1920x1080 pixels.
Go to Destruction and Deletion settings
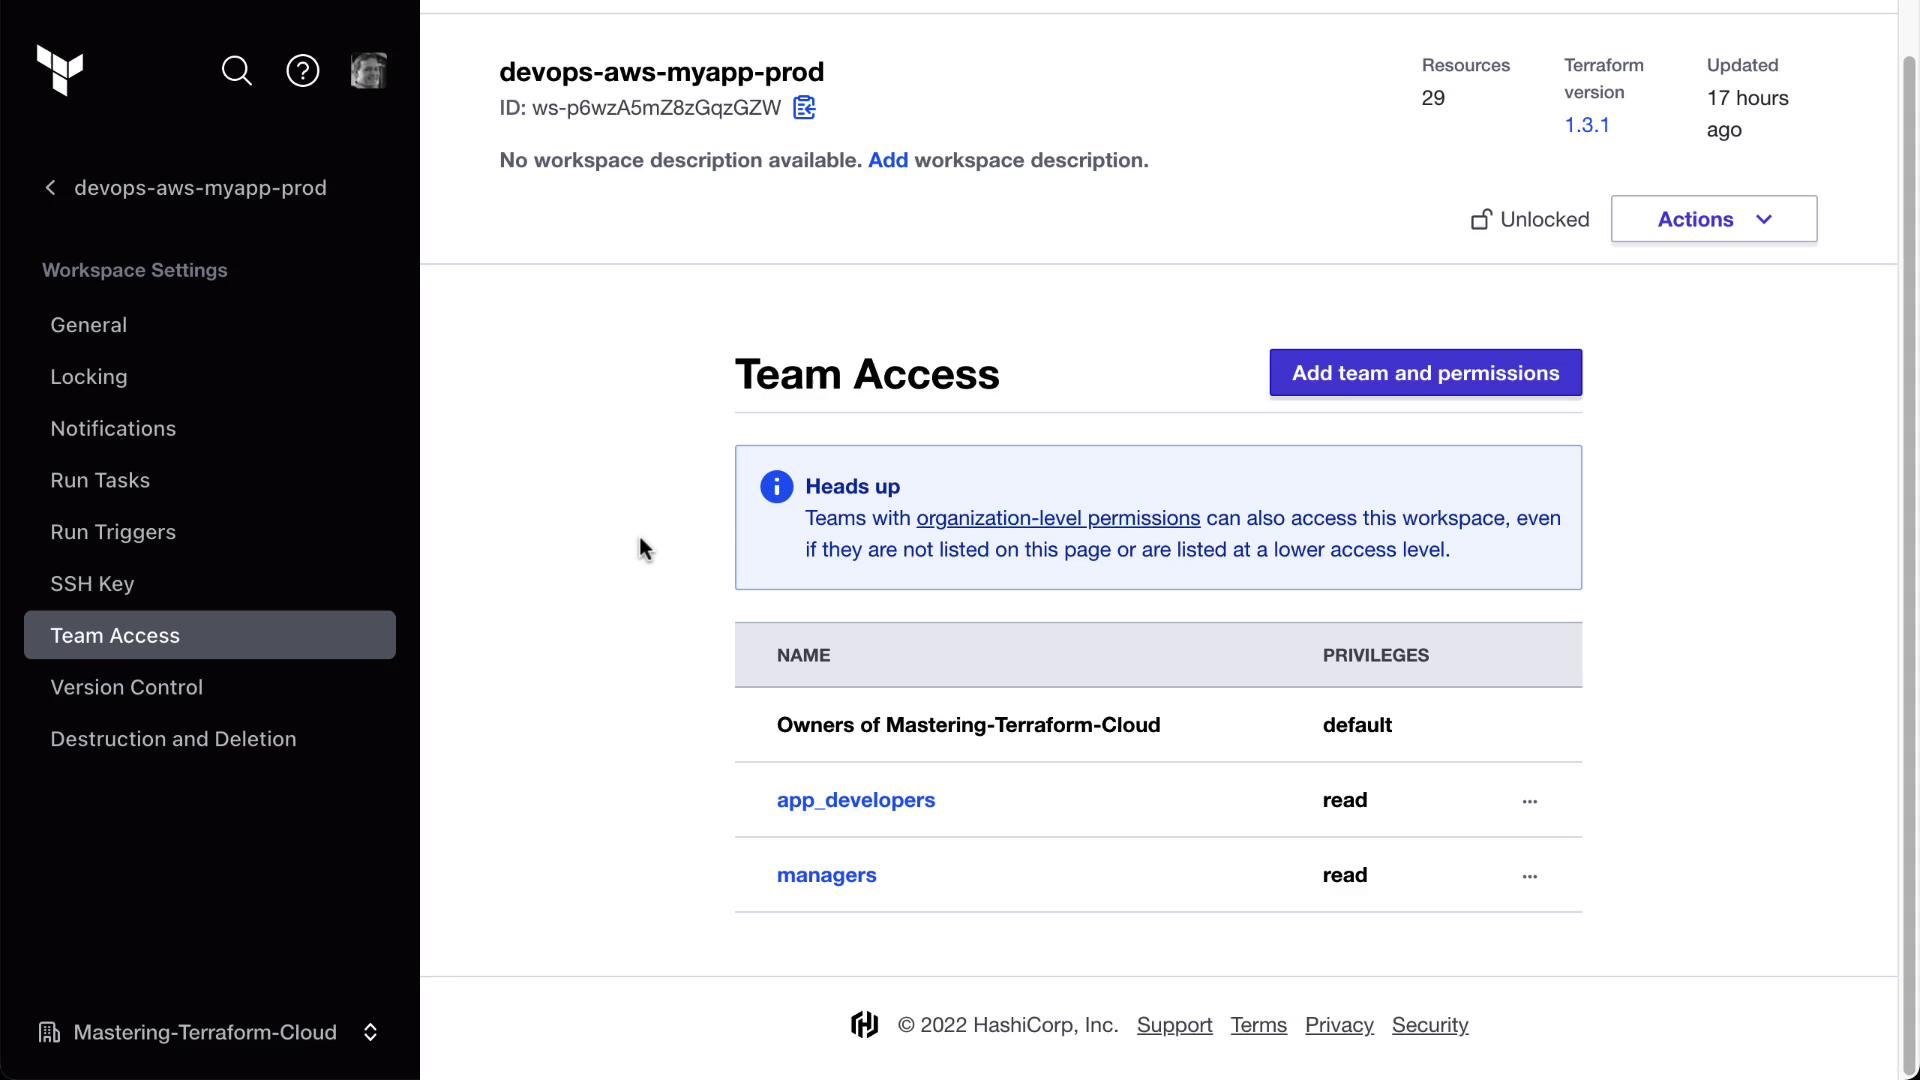click(173, 739)
